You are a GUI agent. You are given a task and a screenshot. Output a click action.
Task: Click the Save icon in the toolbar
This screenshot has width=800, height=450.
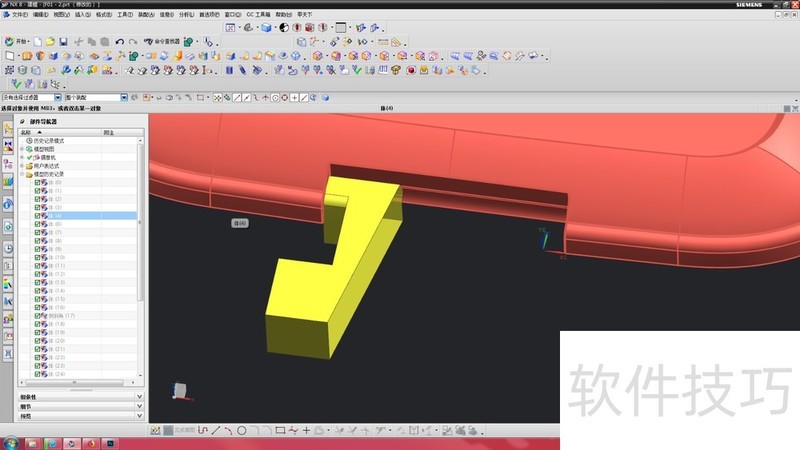click(63, 41)
